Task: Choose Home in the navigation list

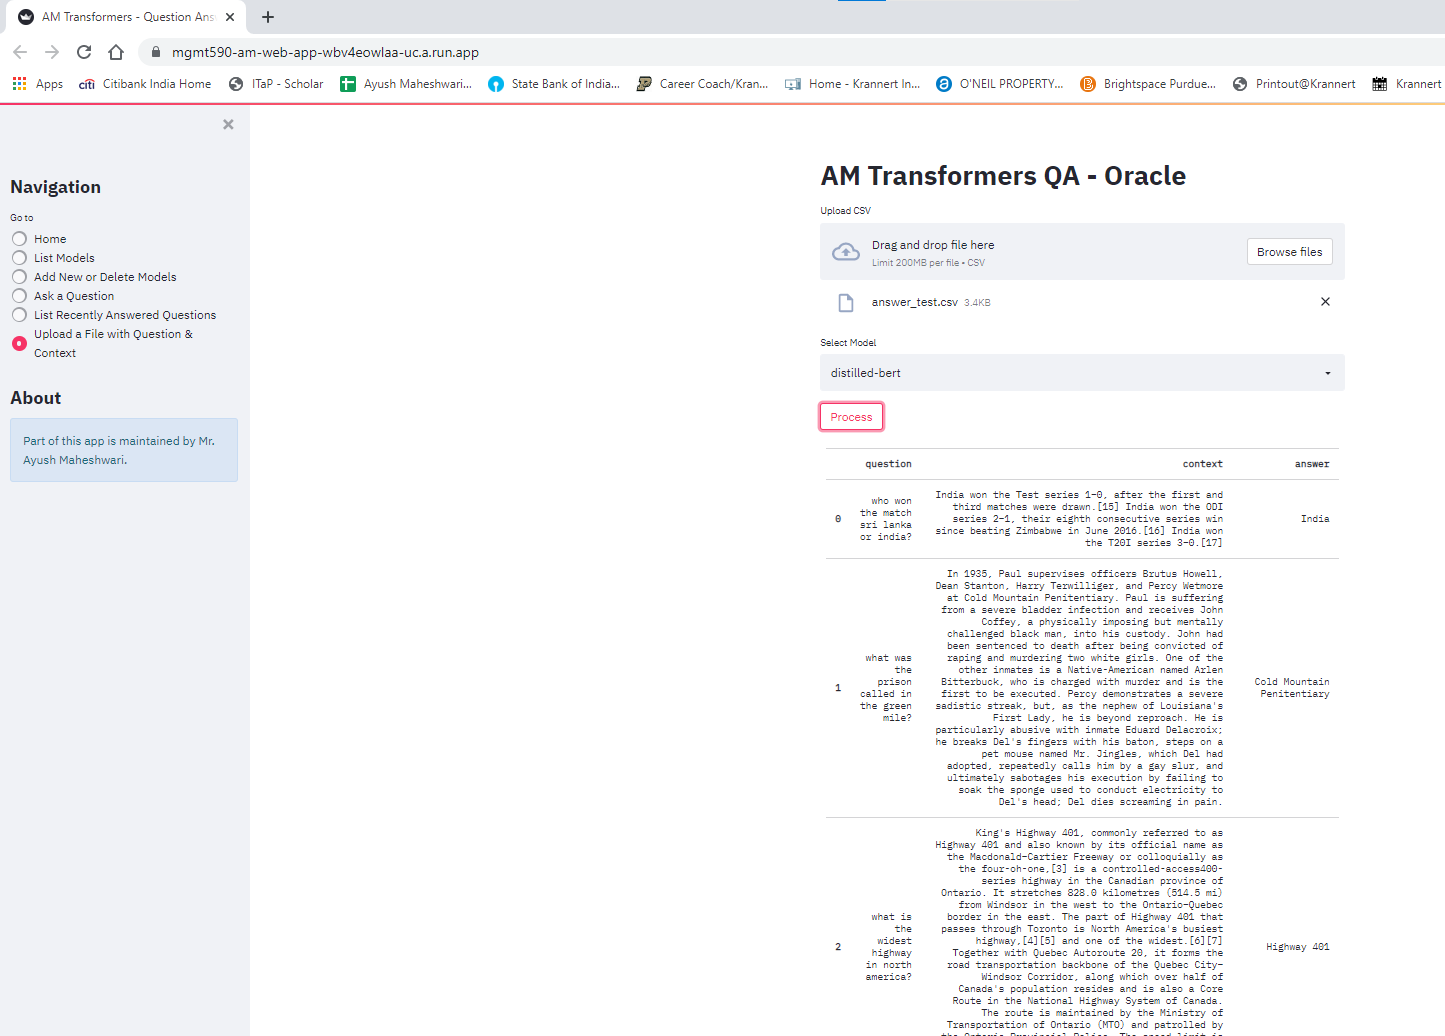Action: [18, 238]
